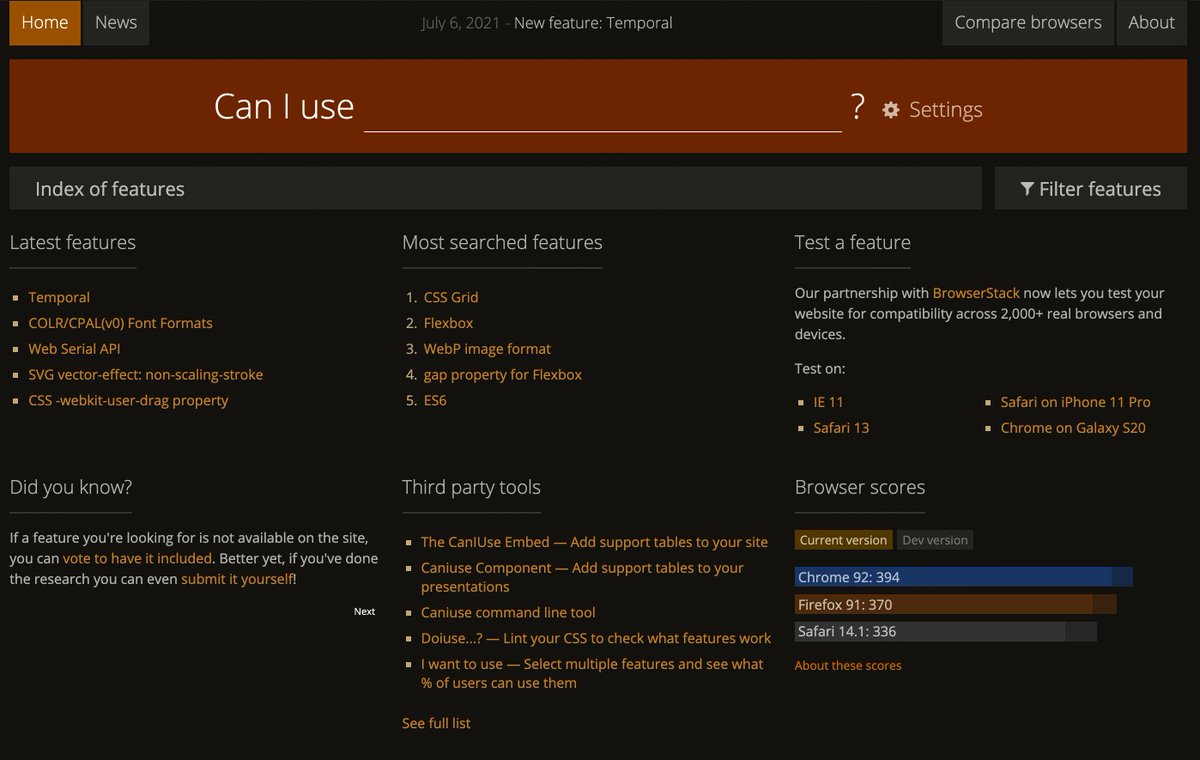Open CSS -webkit-user-drag property
The image size is (1200, 760).
click(128, 400)
